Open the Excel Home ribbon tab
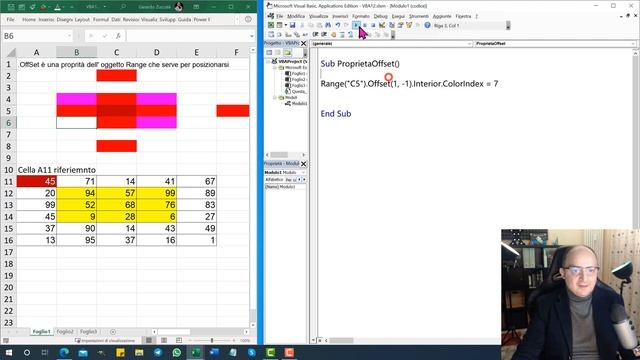Viewport: 640px width, 360px height. pos(29,20)
